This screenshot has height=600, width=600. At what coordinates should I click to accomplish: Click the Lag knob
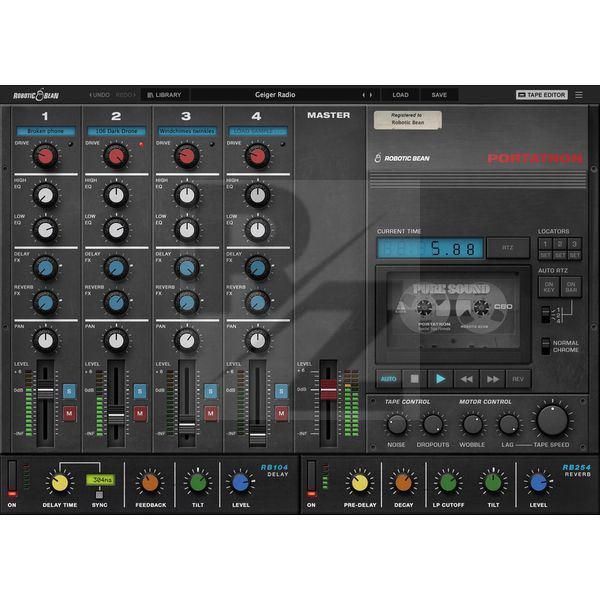(509, 424)
